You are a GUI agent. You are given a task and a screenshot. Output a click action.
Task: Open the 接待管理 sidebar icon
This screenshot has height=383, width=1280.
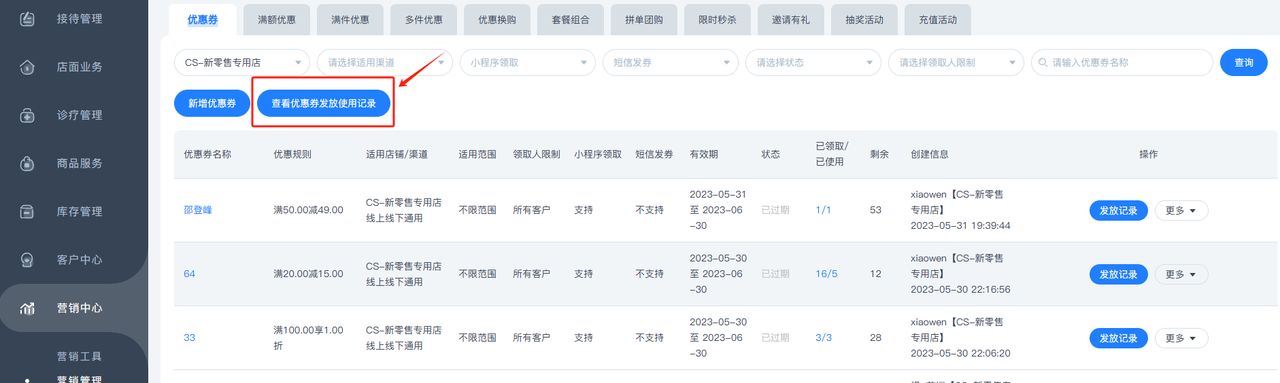point(28,19)
